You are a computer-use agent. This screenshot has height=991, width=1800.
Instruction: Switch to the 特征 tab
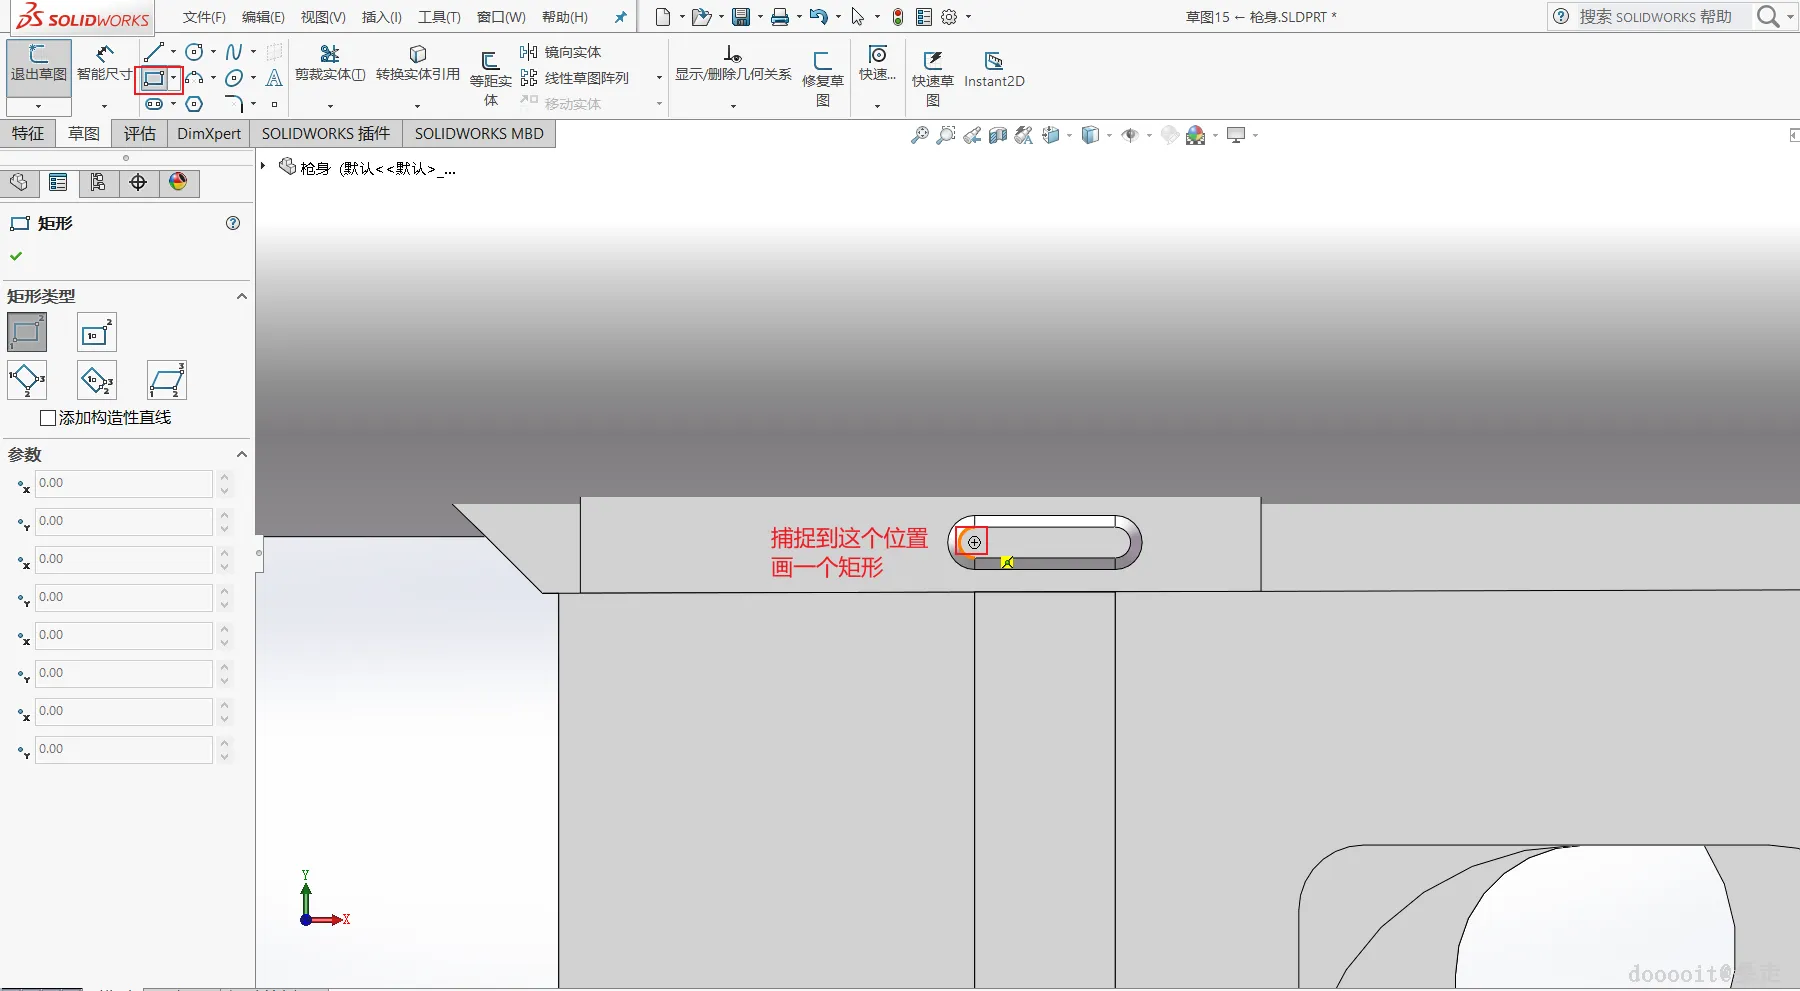click(x=28, y=134)
